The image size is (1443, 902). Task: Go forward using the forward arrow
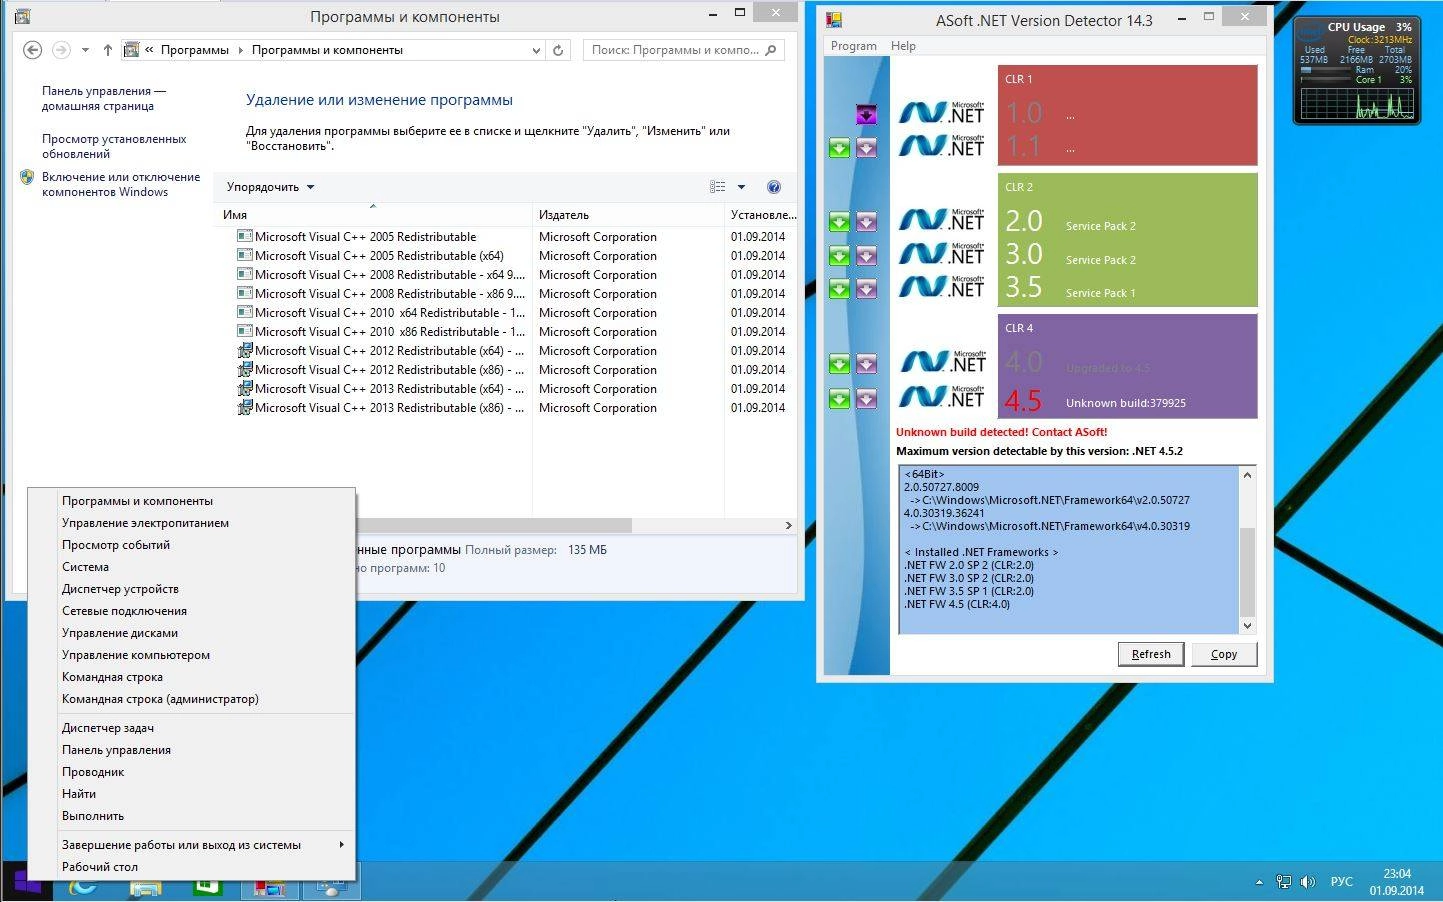click(61, 50)
